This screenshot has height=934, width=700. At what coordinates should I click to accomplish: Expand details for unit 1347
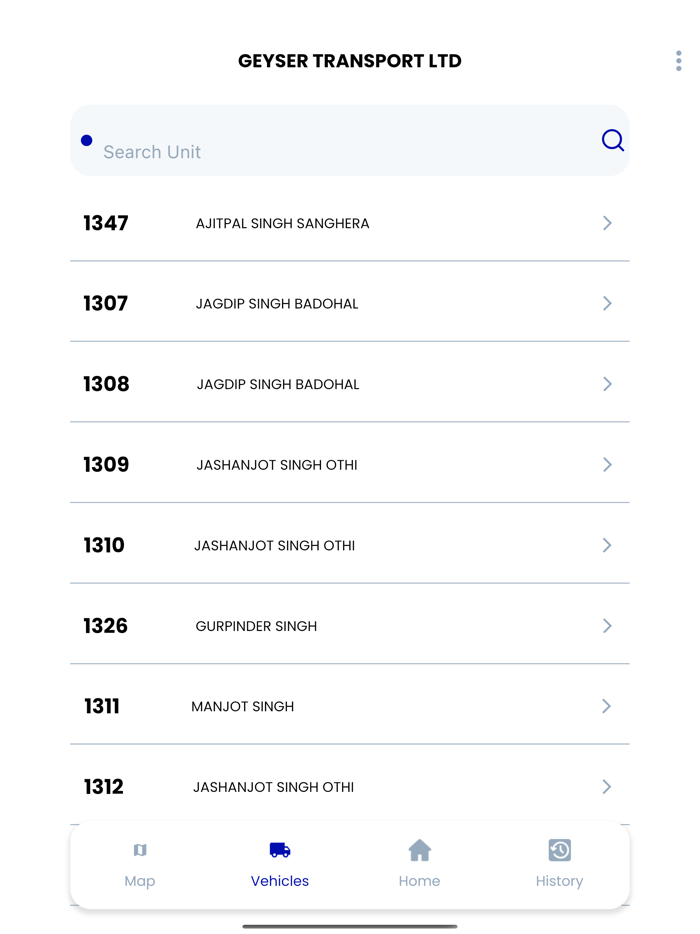(x=606, y=223)
